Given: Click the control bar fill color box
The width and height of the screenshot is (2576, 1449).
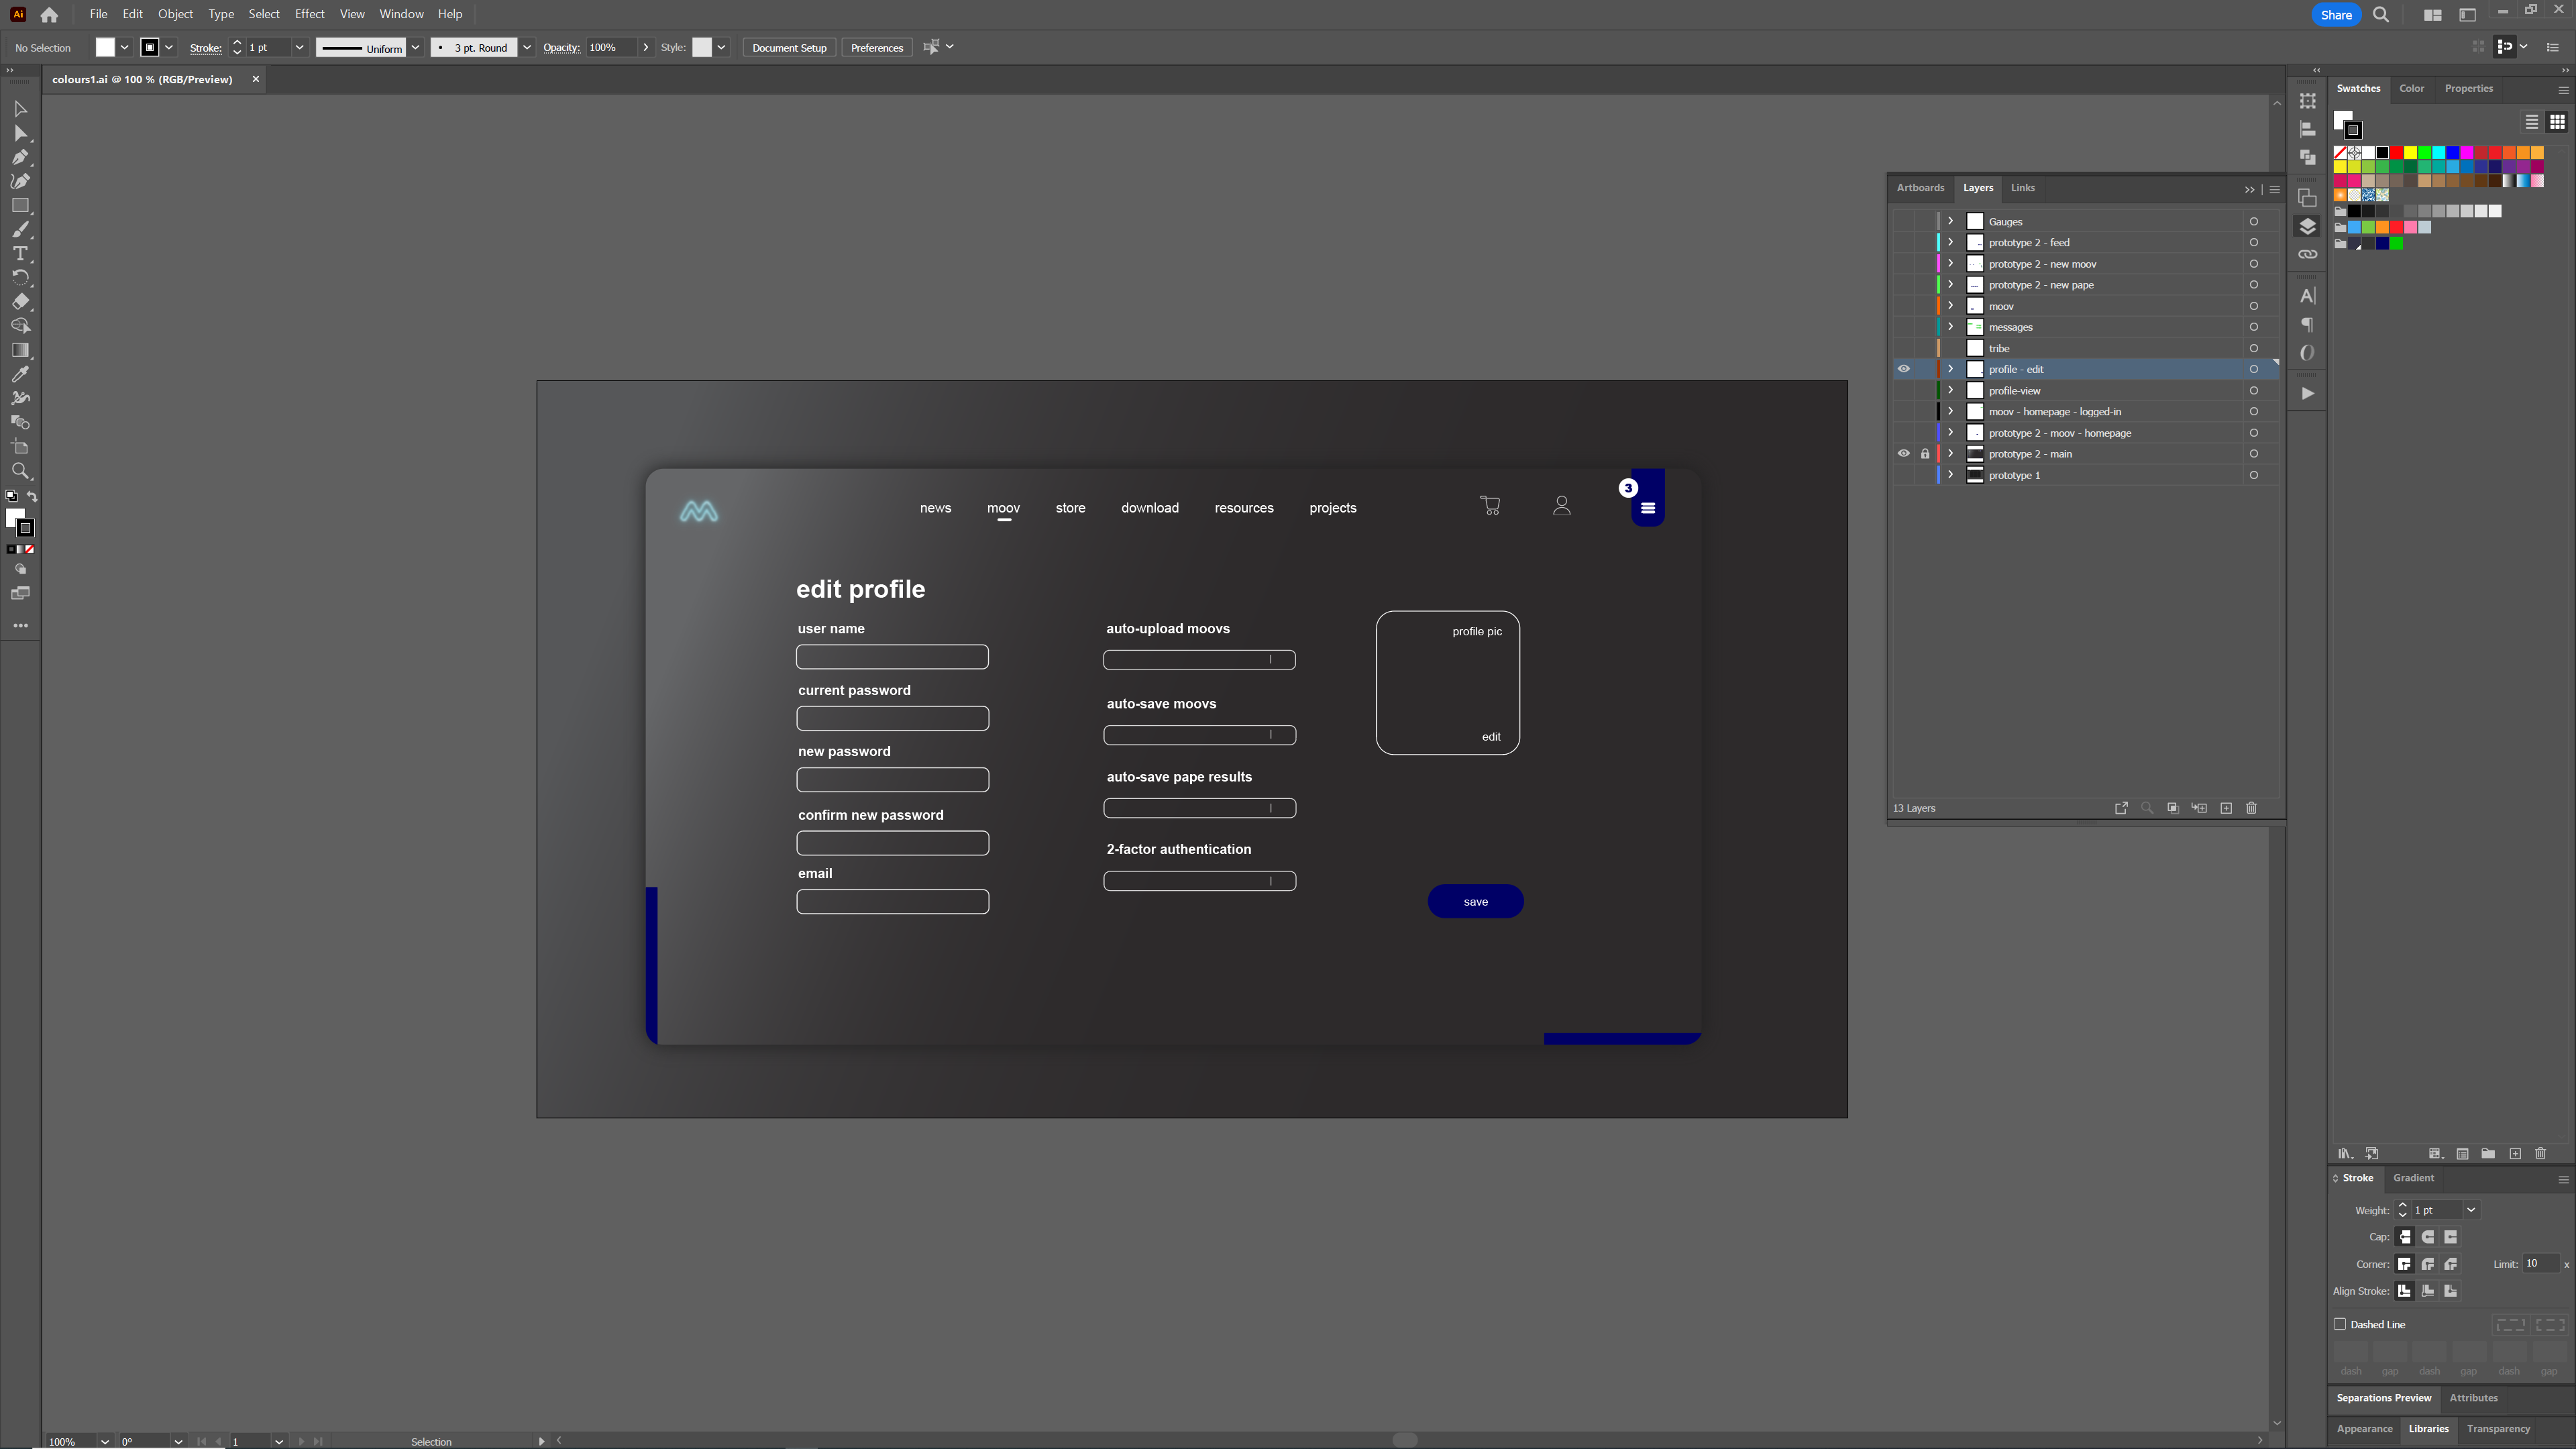Looking at the screenshot, I should click(x=105, y=47).
